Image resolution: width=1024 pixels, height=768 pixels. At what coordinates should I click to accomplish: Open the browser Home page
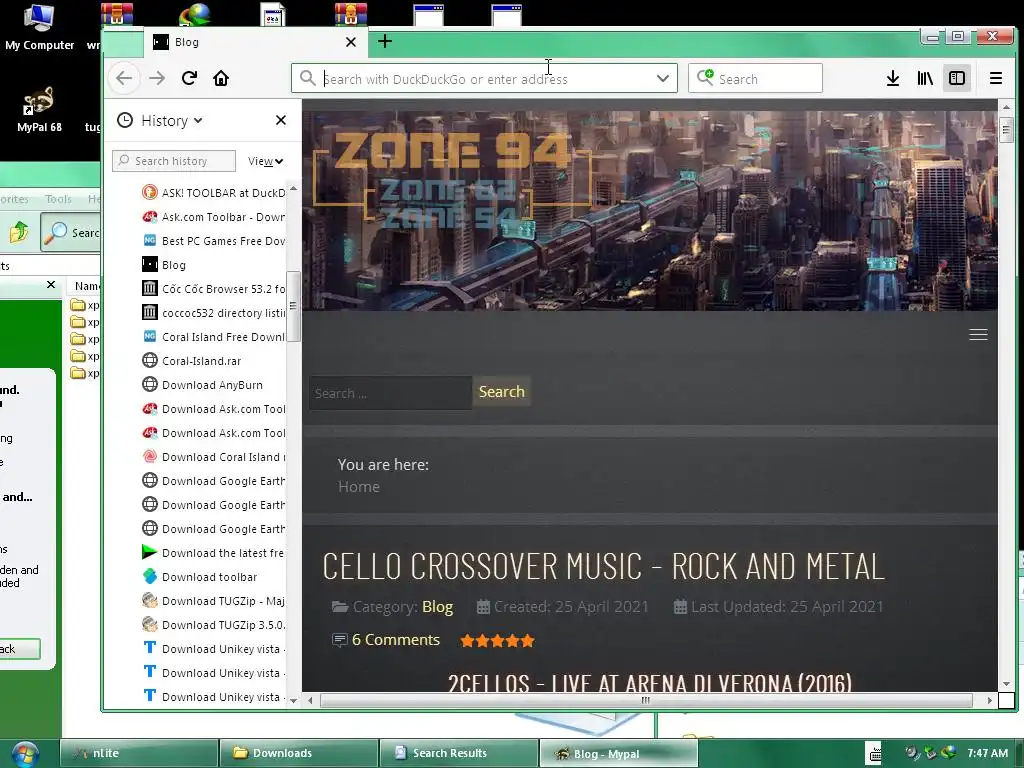click(221, 78)
